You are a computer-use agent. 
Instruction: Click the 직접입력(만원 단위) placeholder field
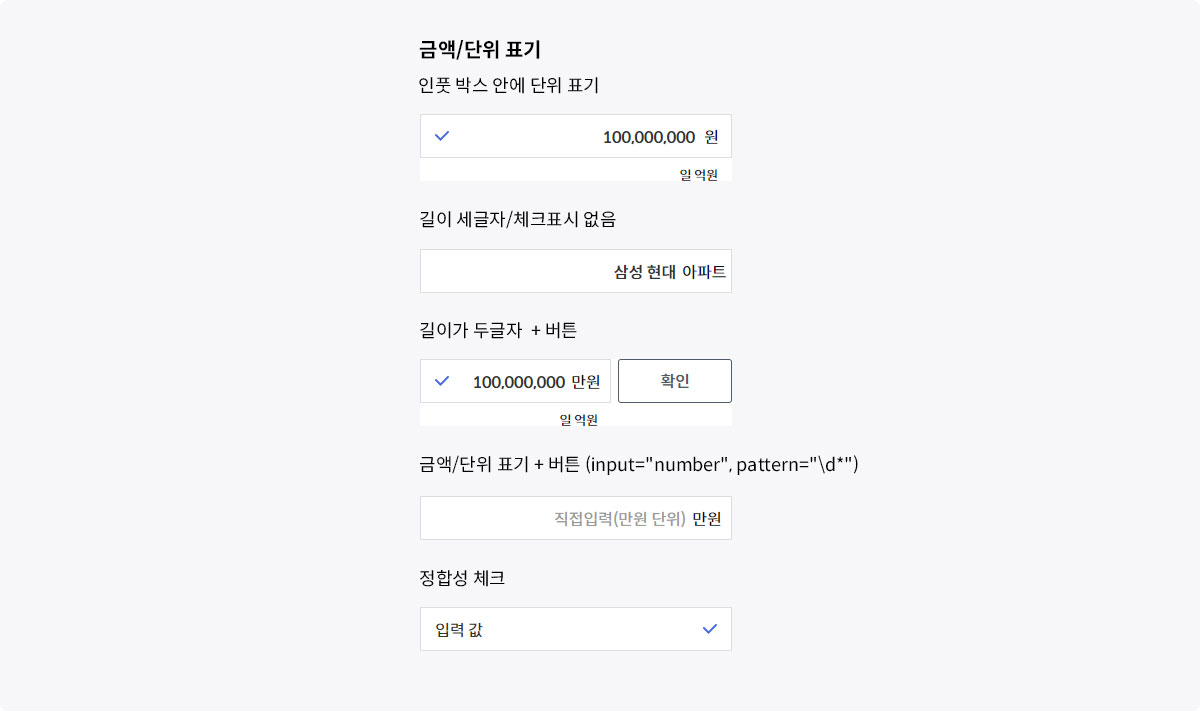(x=576, y=518)
